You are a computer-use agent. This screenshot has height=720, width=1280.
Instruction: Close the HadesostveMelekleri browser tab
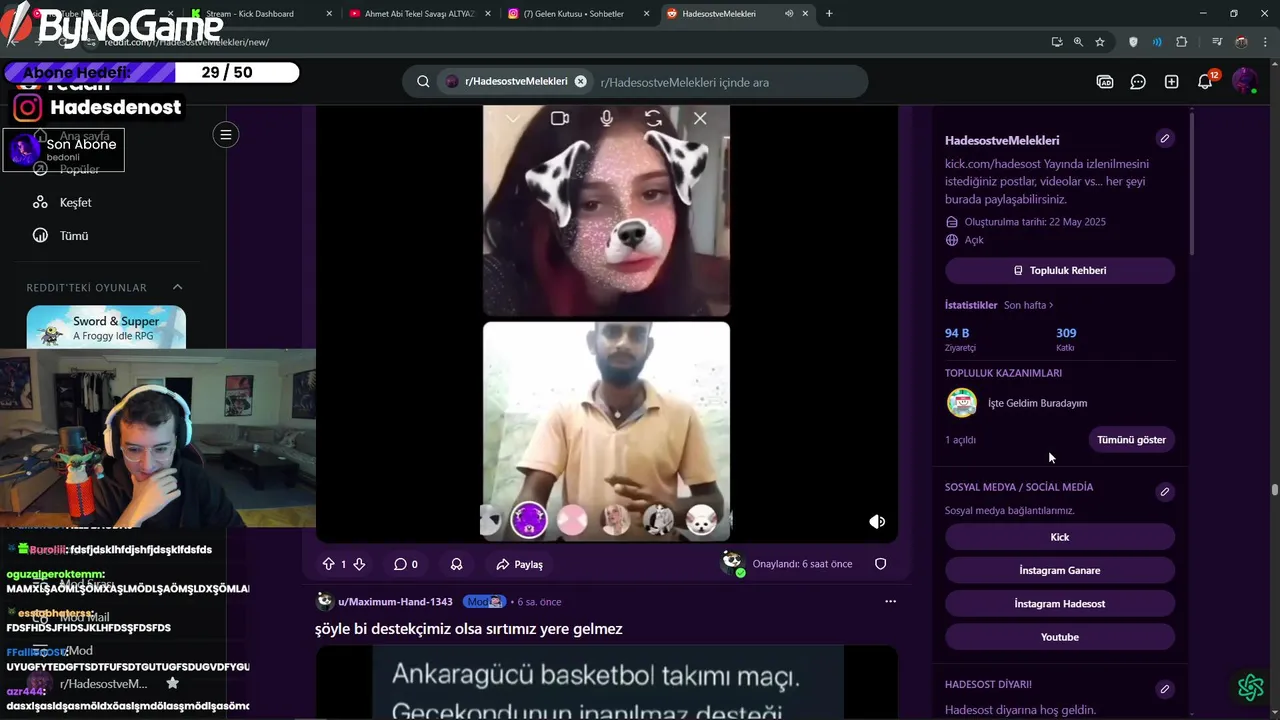(806, 14)
